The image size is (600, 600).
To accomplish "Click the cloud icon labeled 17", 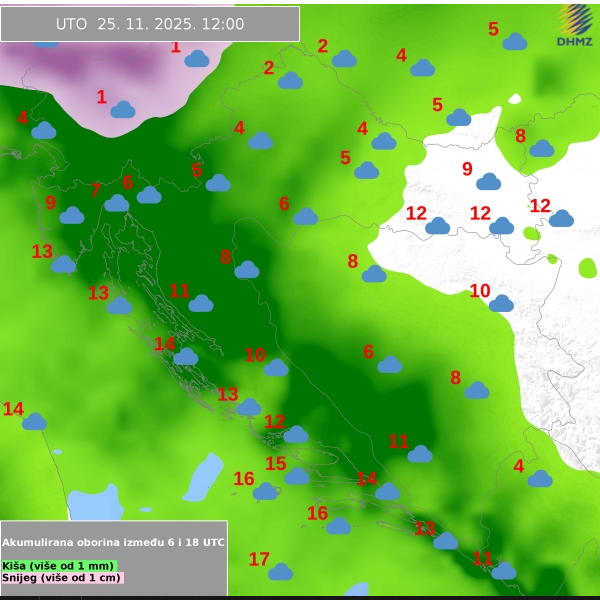I will (281, 572).
